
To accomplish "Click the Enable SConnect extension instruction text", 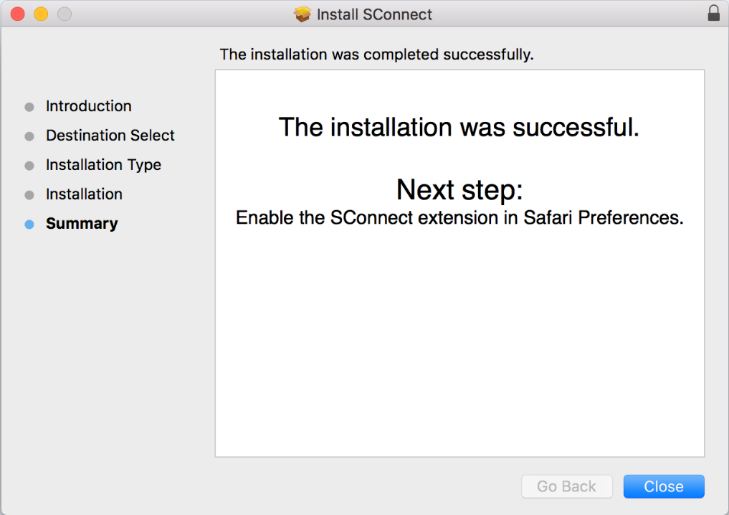I will (459, 218).
